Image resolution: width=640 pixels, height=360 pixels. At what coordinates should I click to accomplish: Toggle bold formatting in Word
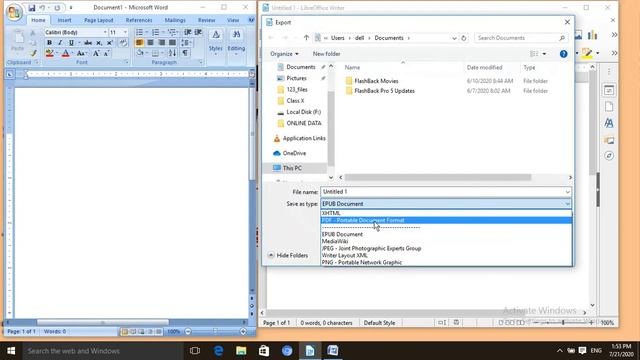tap(49, 43)
